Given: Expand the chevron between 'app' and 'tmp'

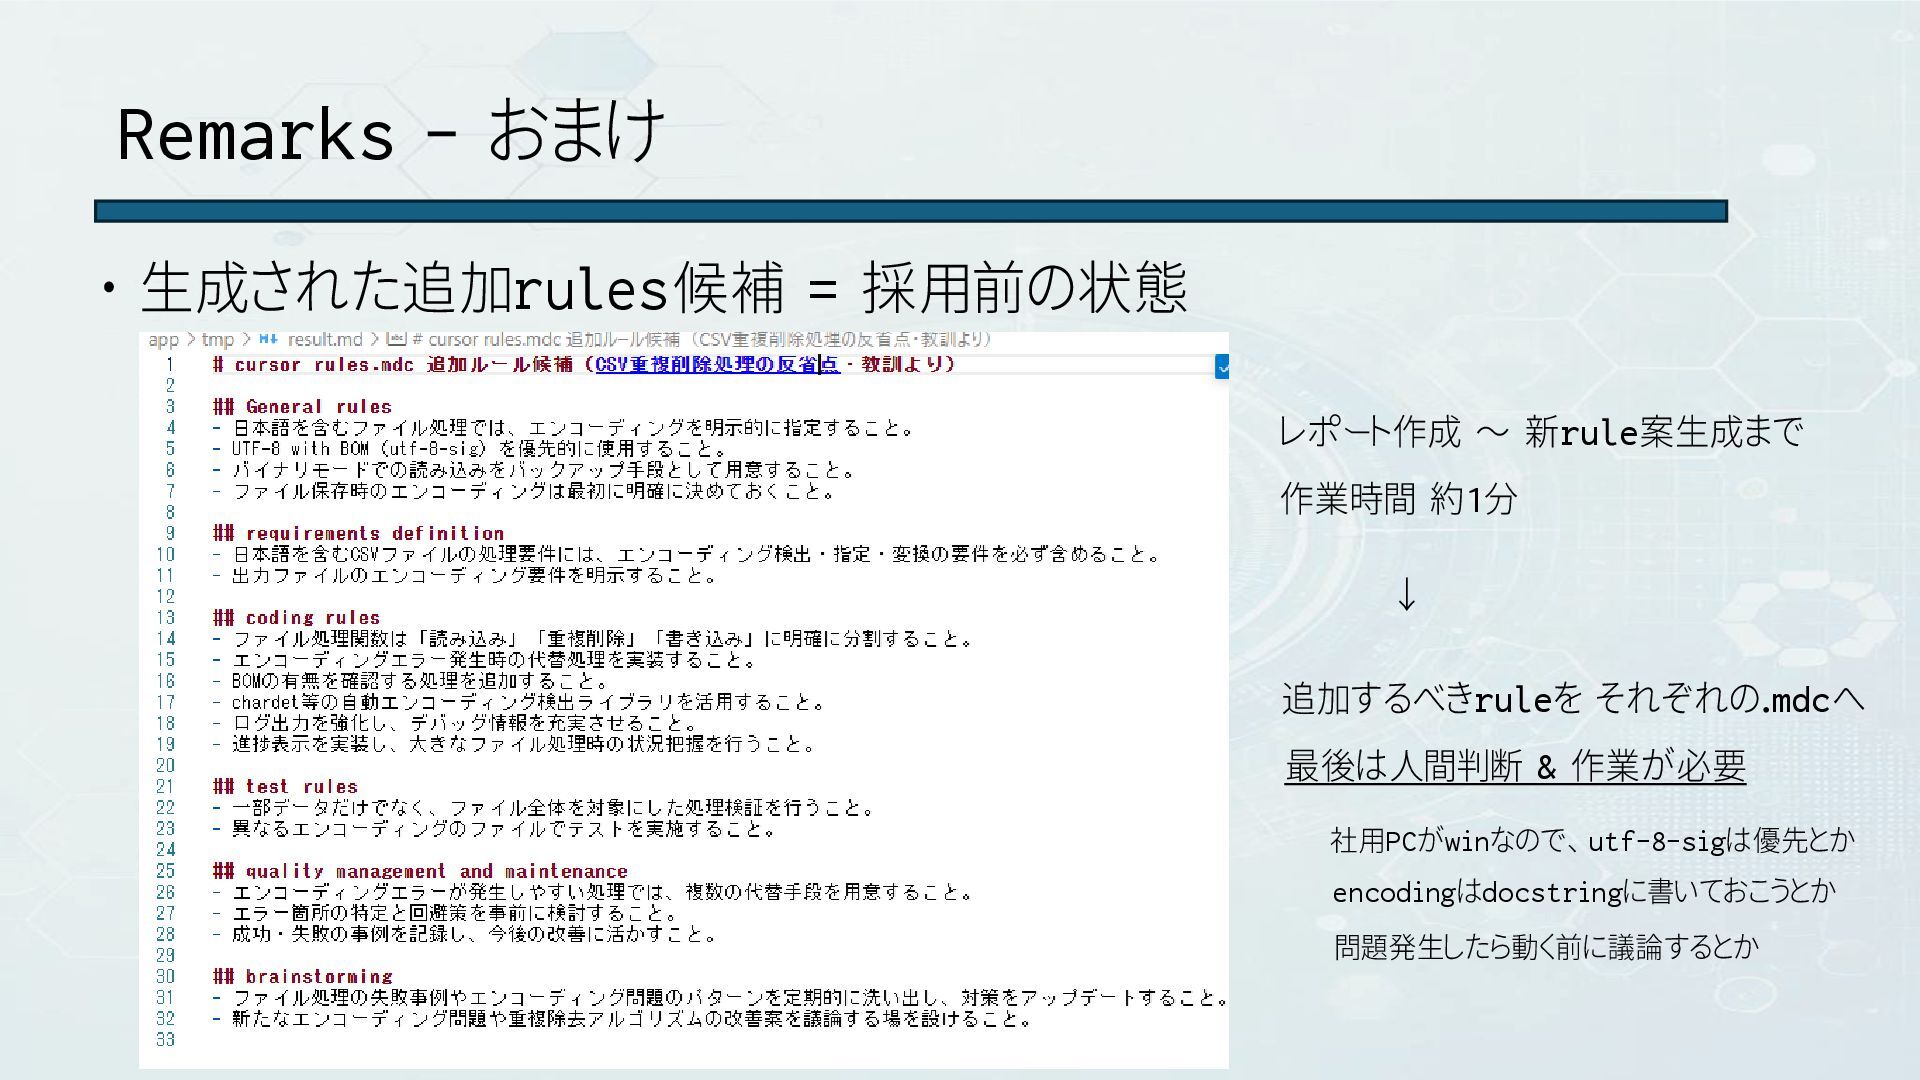Looking at the screenshot, I should tap(190, 340).
